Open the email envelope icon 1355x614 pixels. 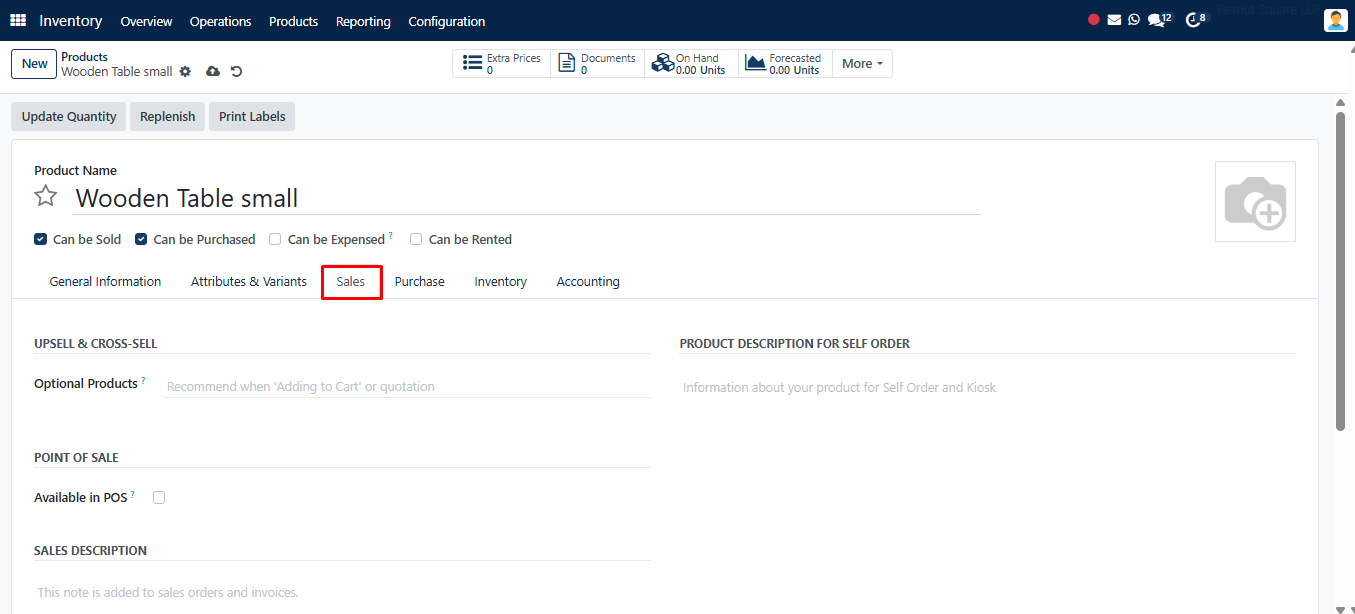[x=1114, y=20]
